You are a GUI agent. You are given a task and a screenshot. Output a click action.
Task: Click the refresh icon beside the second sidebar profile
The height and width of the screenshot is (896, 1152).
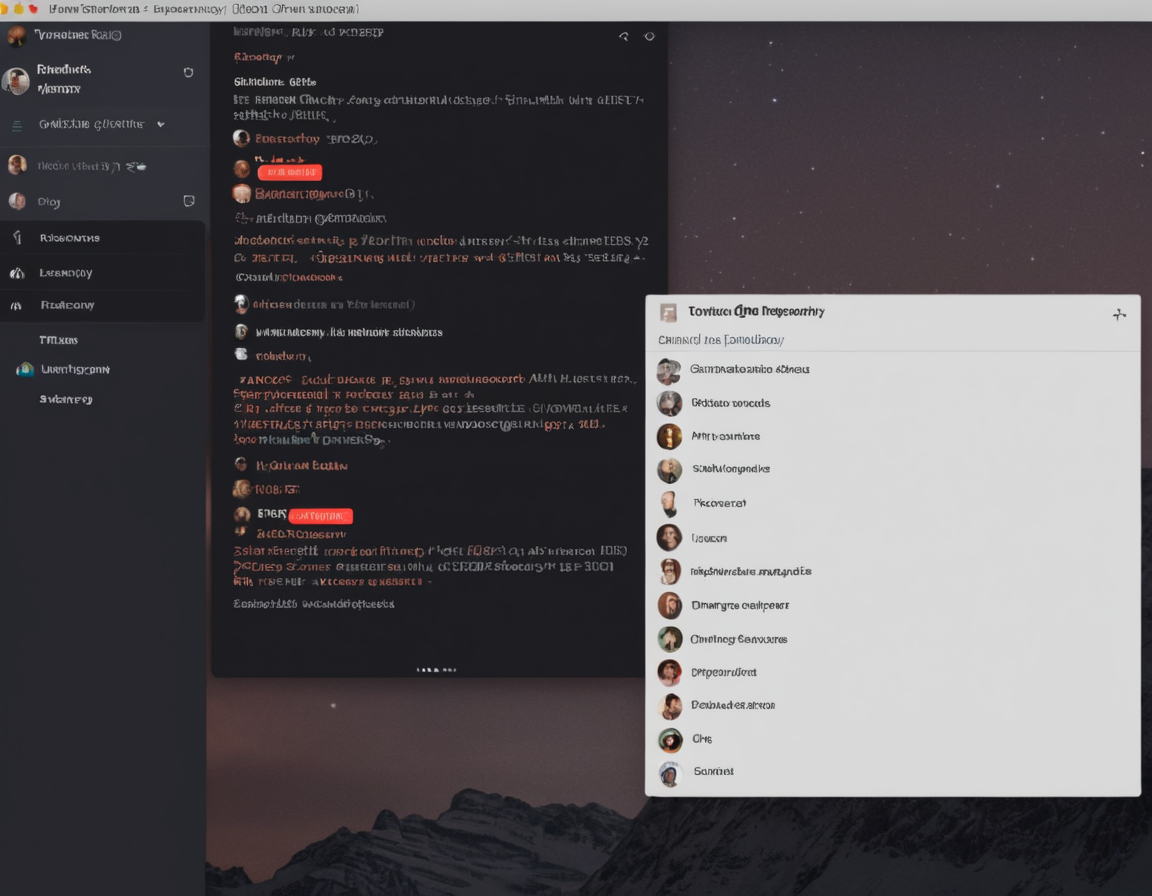tap(188, 72)
